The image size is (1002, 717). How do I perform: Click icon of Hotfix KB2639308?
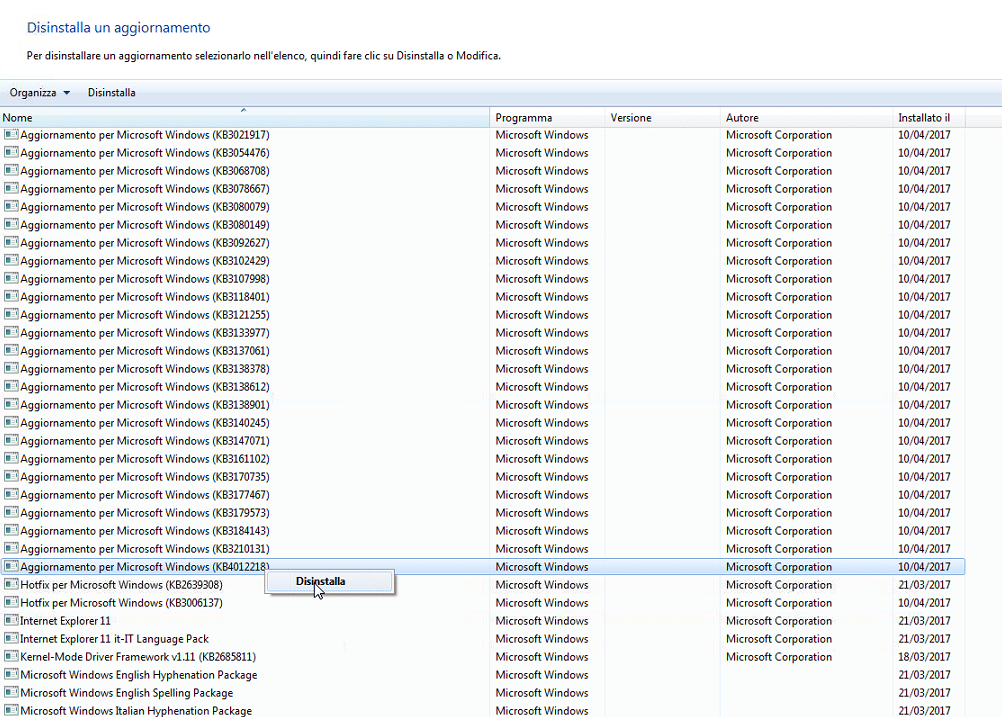[11, 585]
